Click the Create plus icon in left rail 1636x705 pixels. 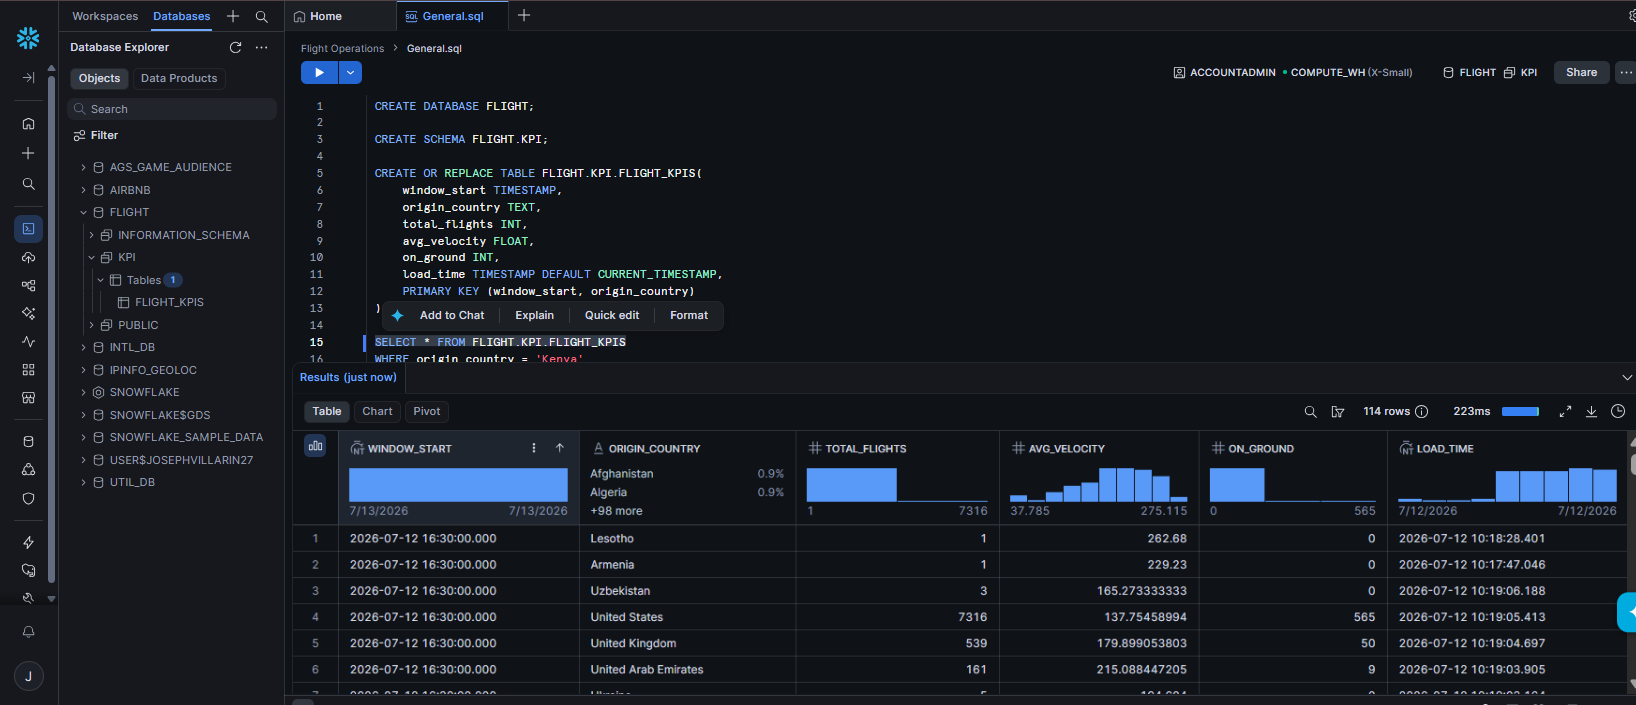pos(28,153)
